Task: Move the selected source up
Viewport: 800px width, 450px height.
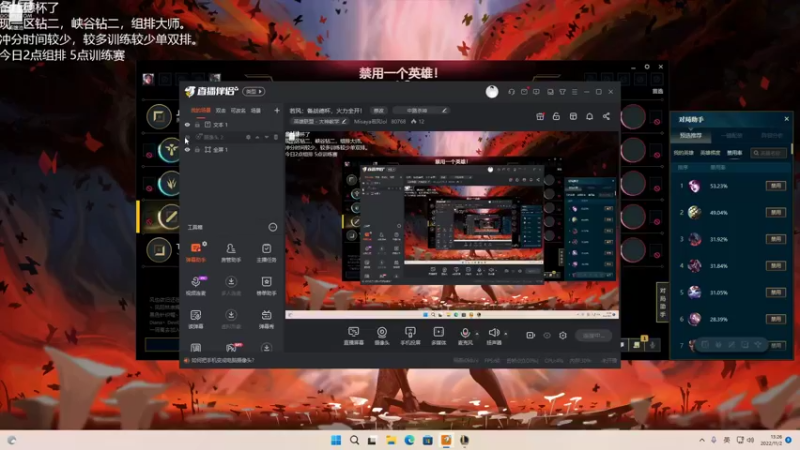Action: point(258,137)
